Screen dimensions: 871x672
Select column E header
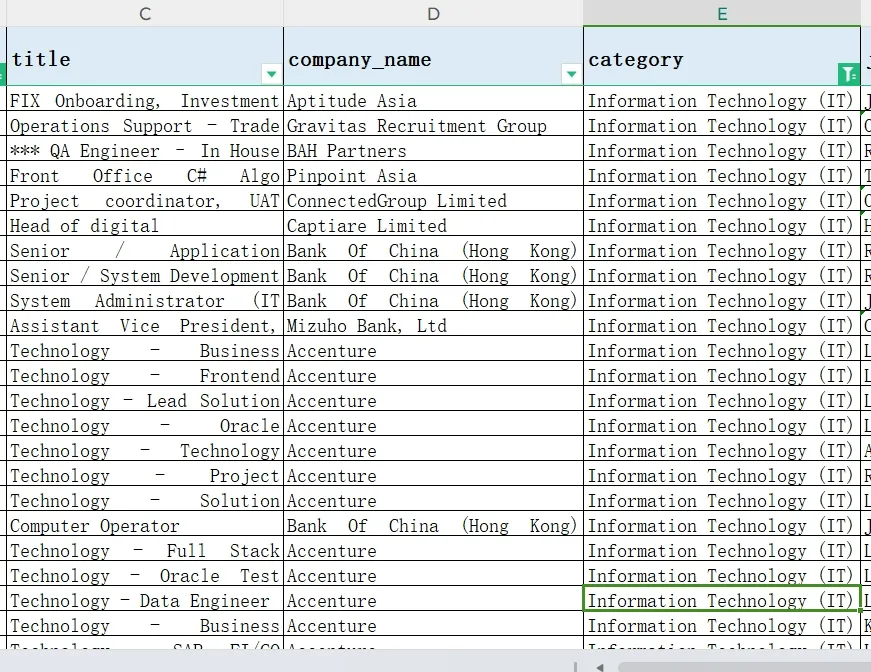pos(722,13)
